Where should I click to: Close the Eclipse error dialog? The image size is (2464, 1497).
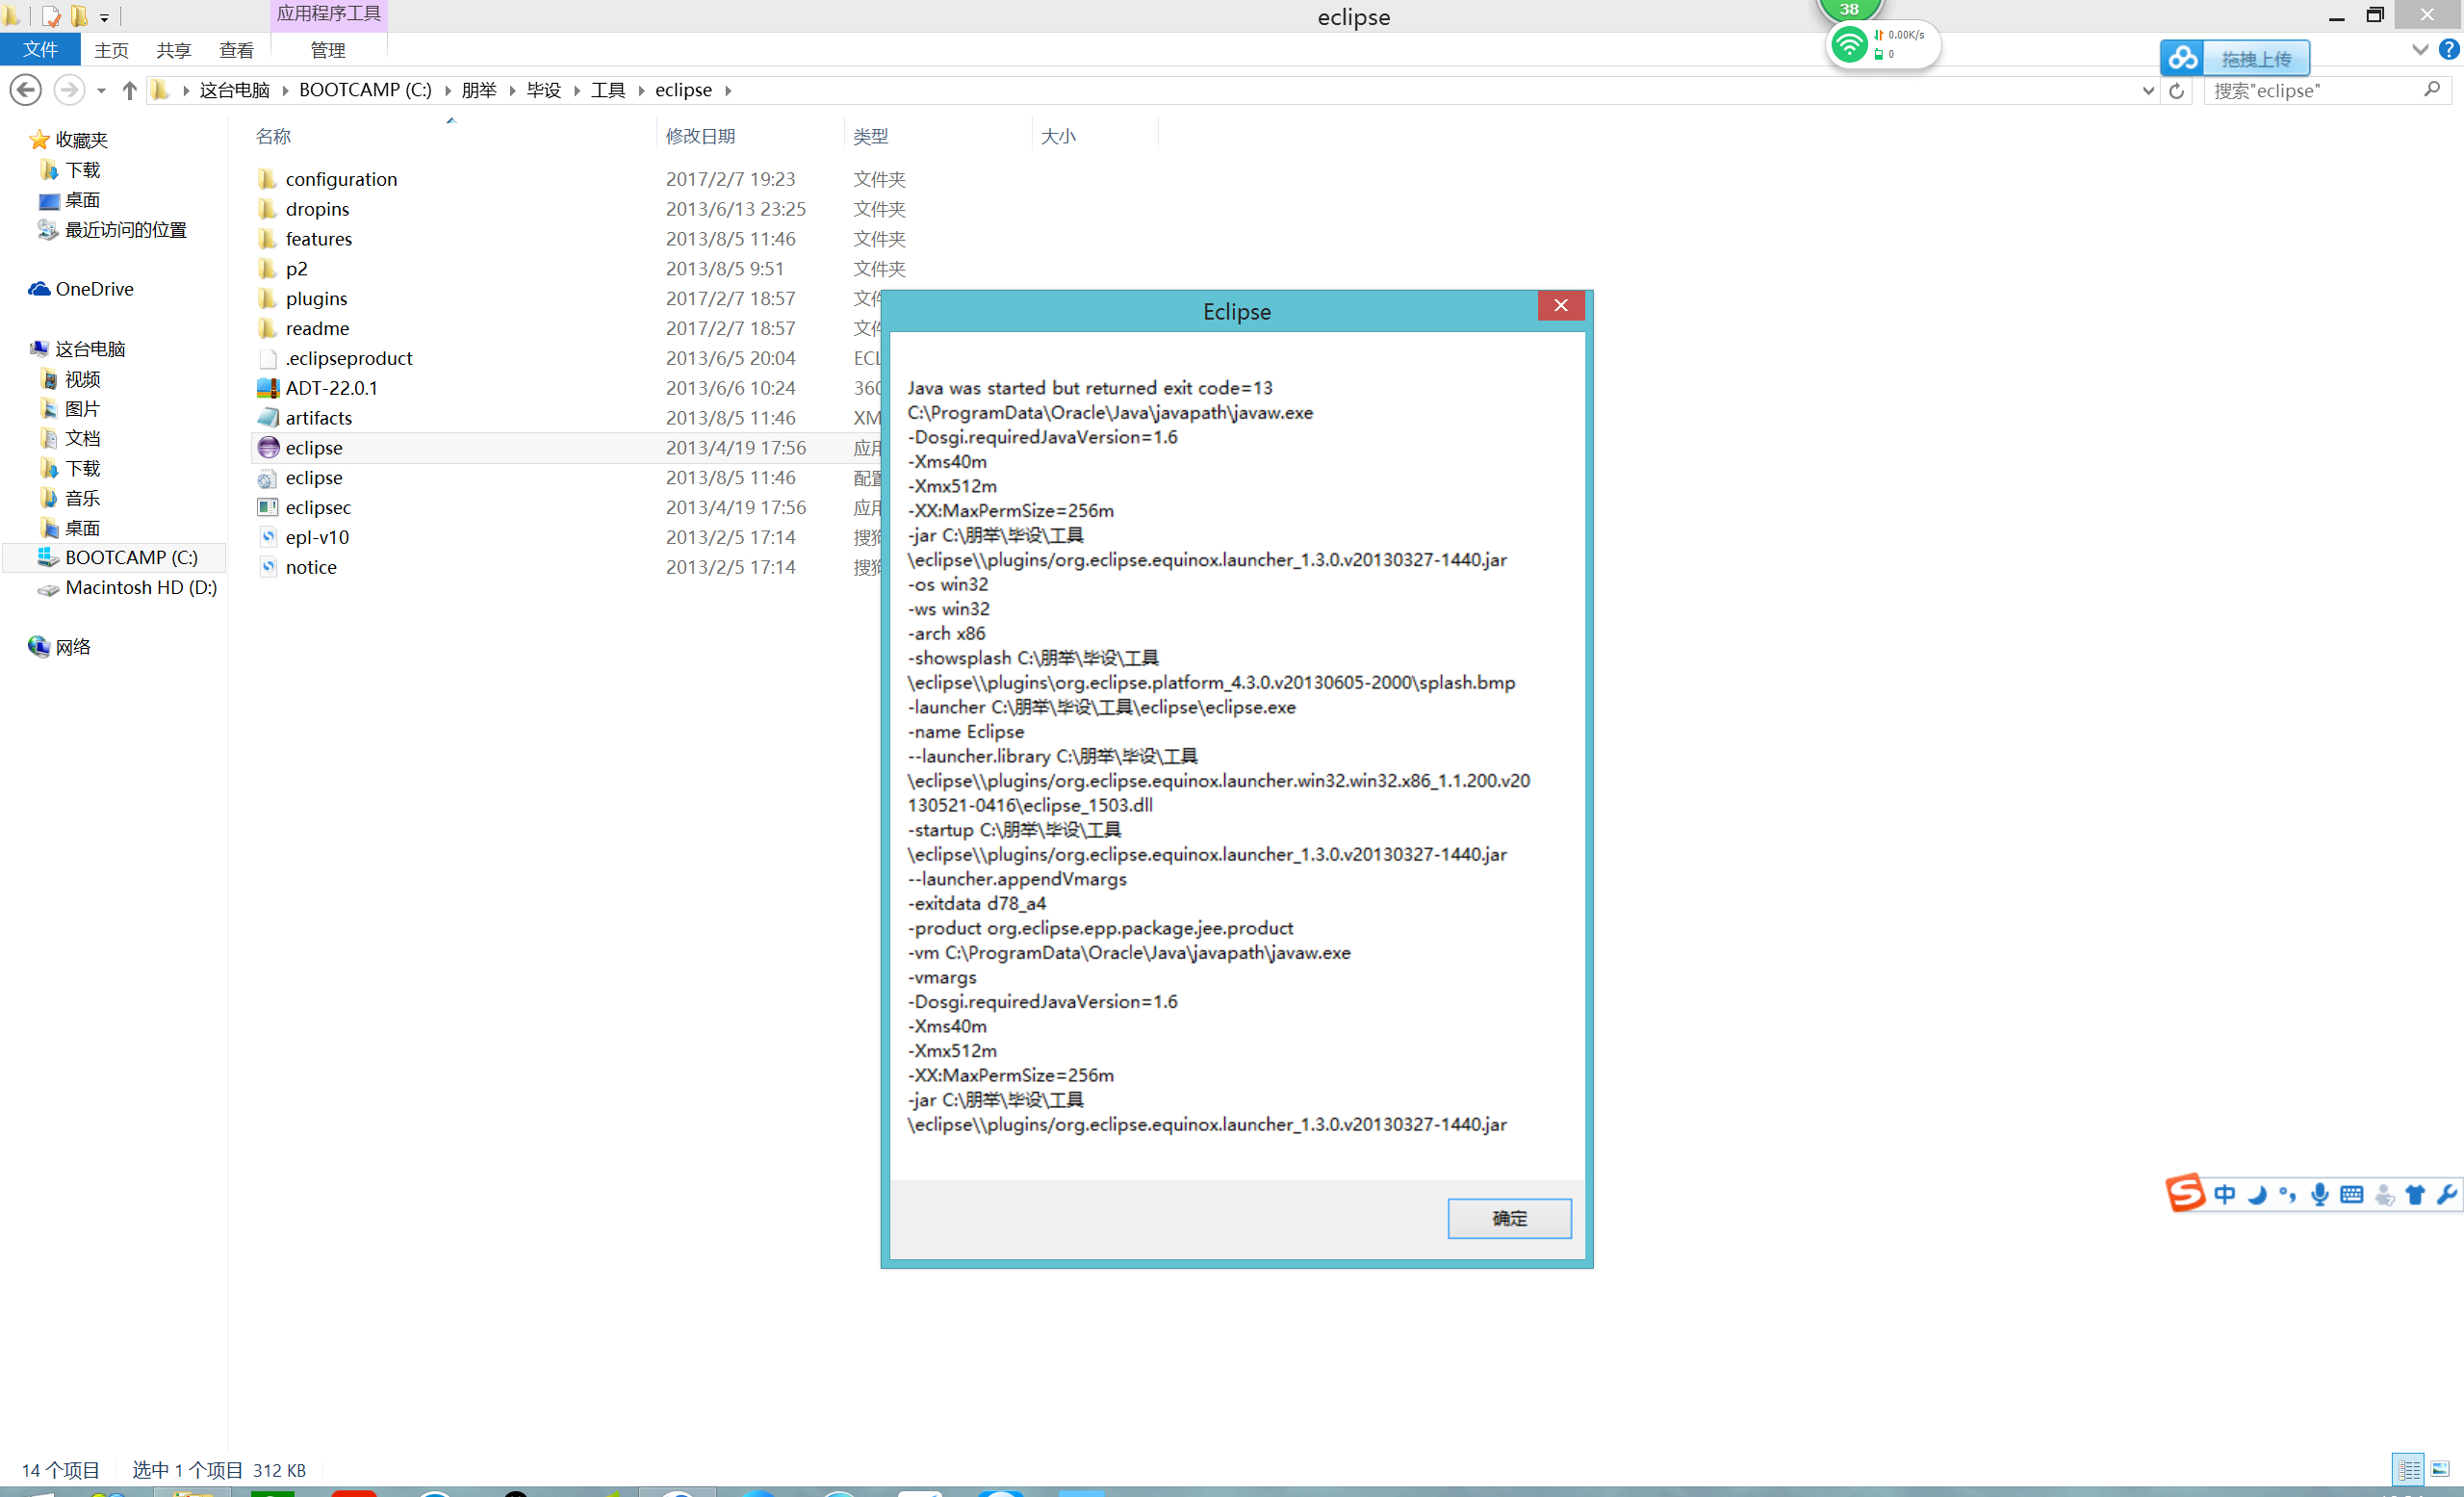coord(1560,306)
